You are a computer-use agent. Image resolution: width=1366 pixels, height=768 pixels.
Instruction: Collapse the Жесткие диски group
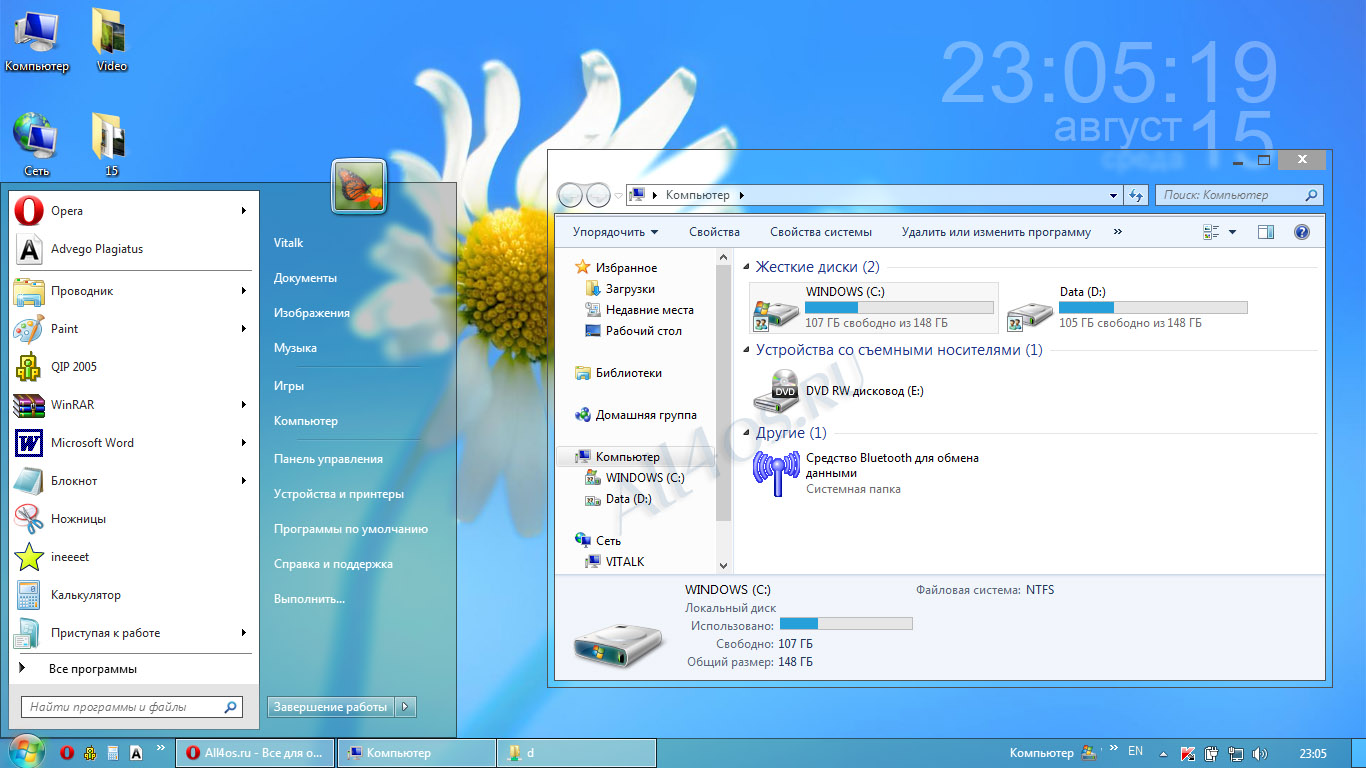(x=745, y=268)
